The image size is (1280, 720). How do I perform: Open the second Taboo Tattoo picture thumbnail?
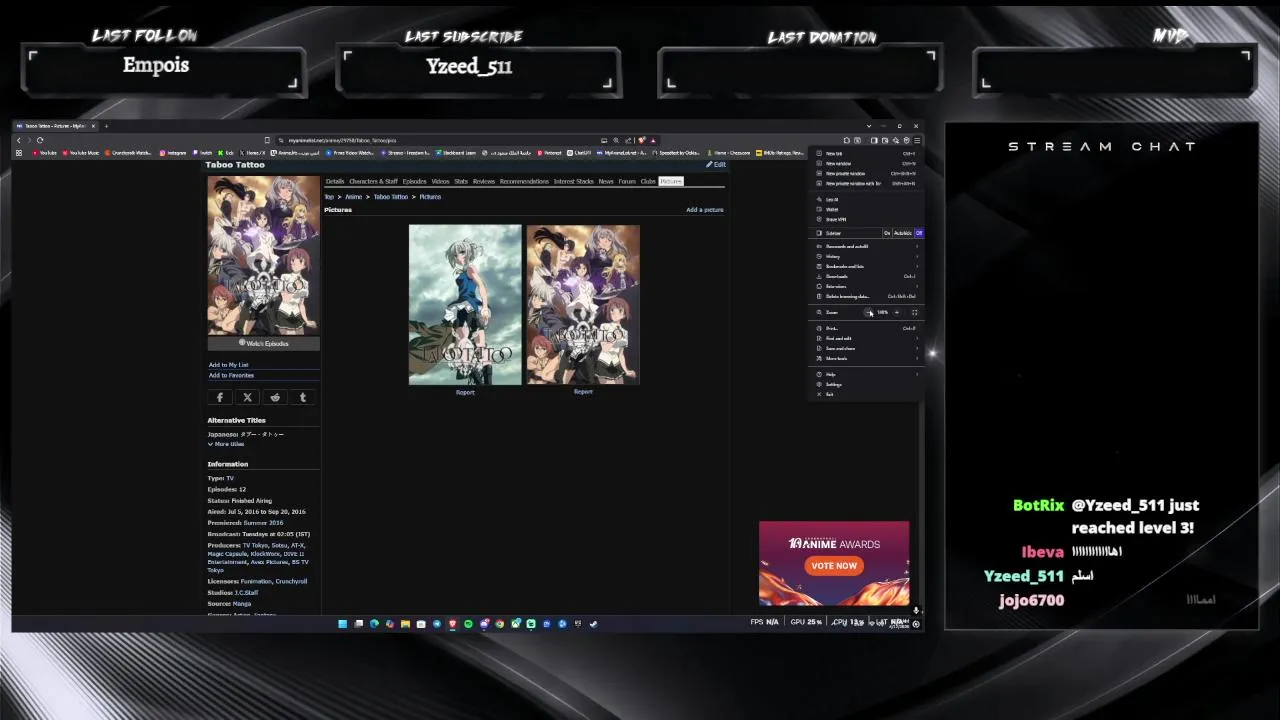coord(583,305)
